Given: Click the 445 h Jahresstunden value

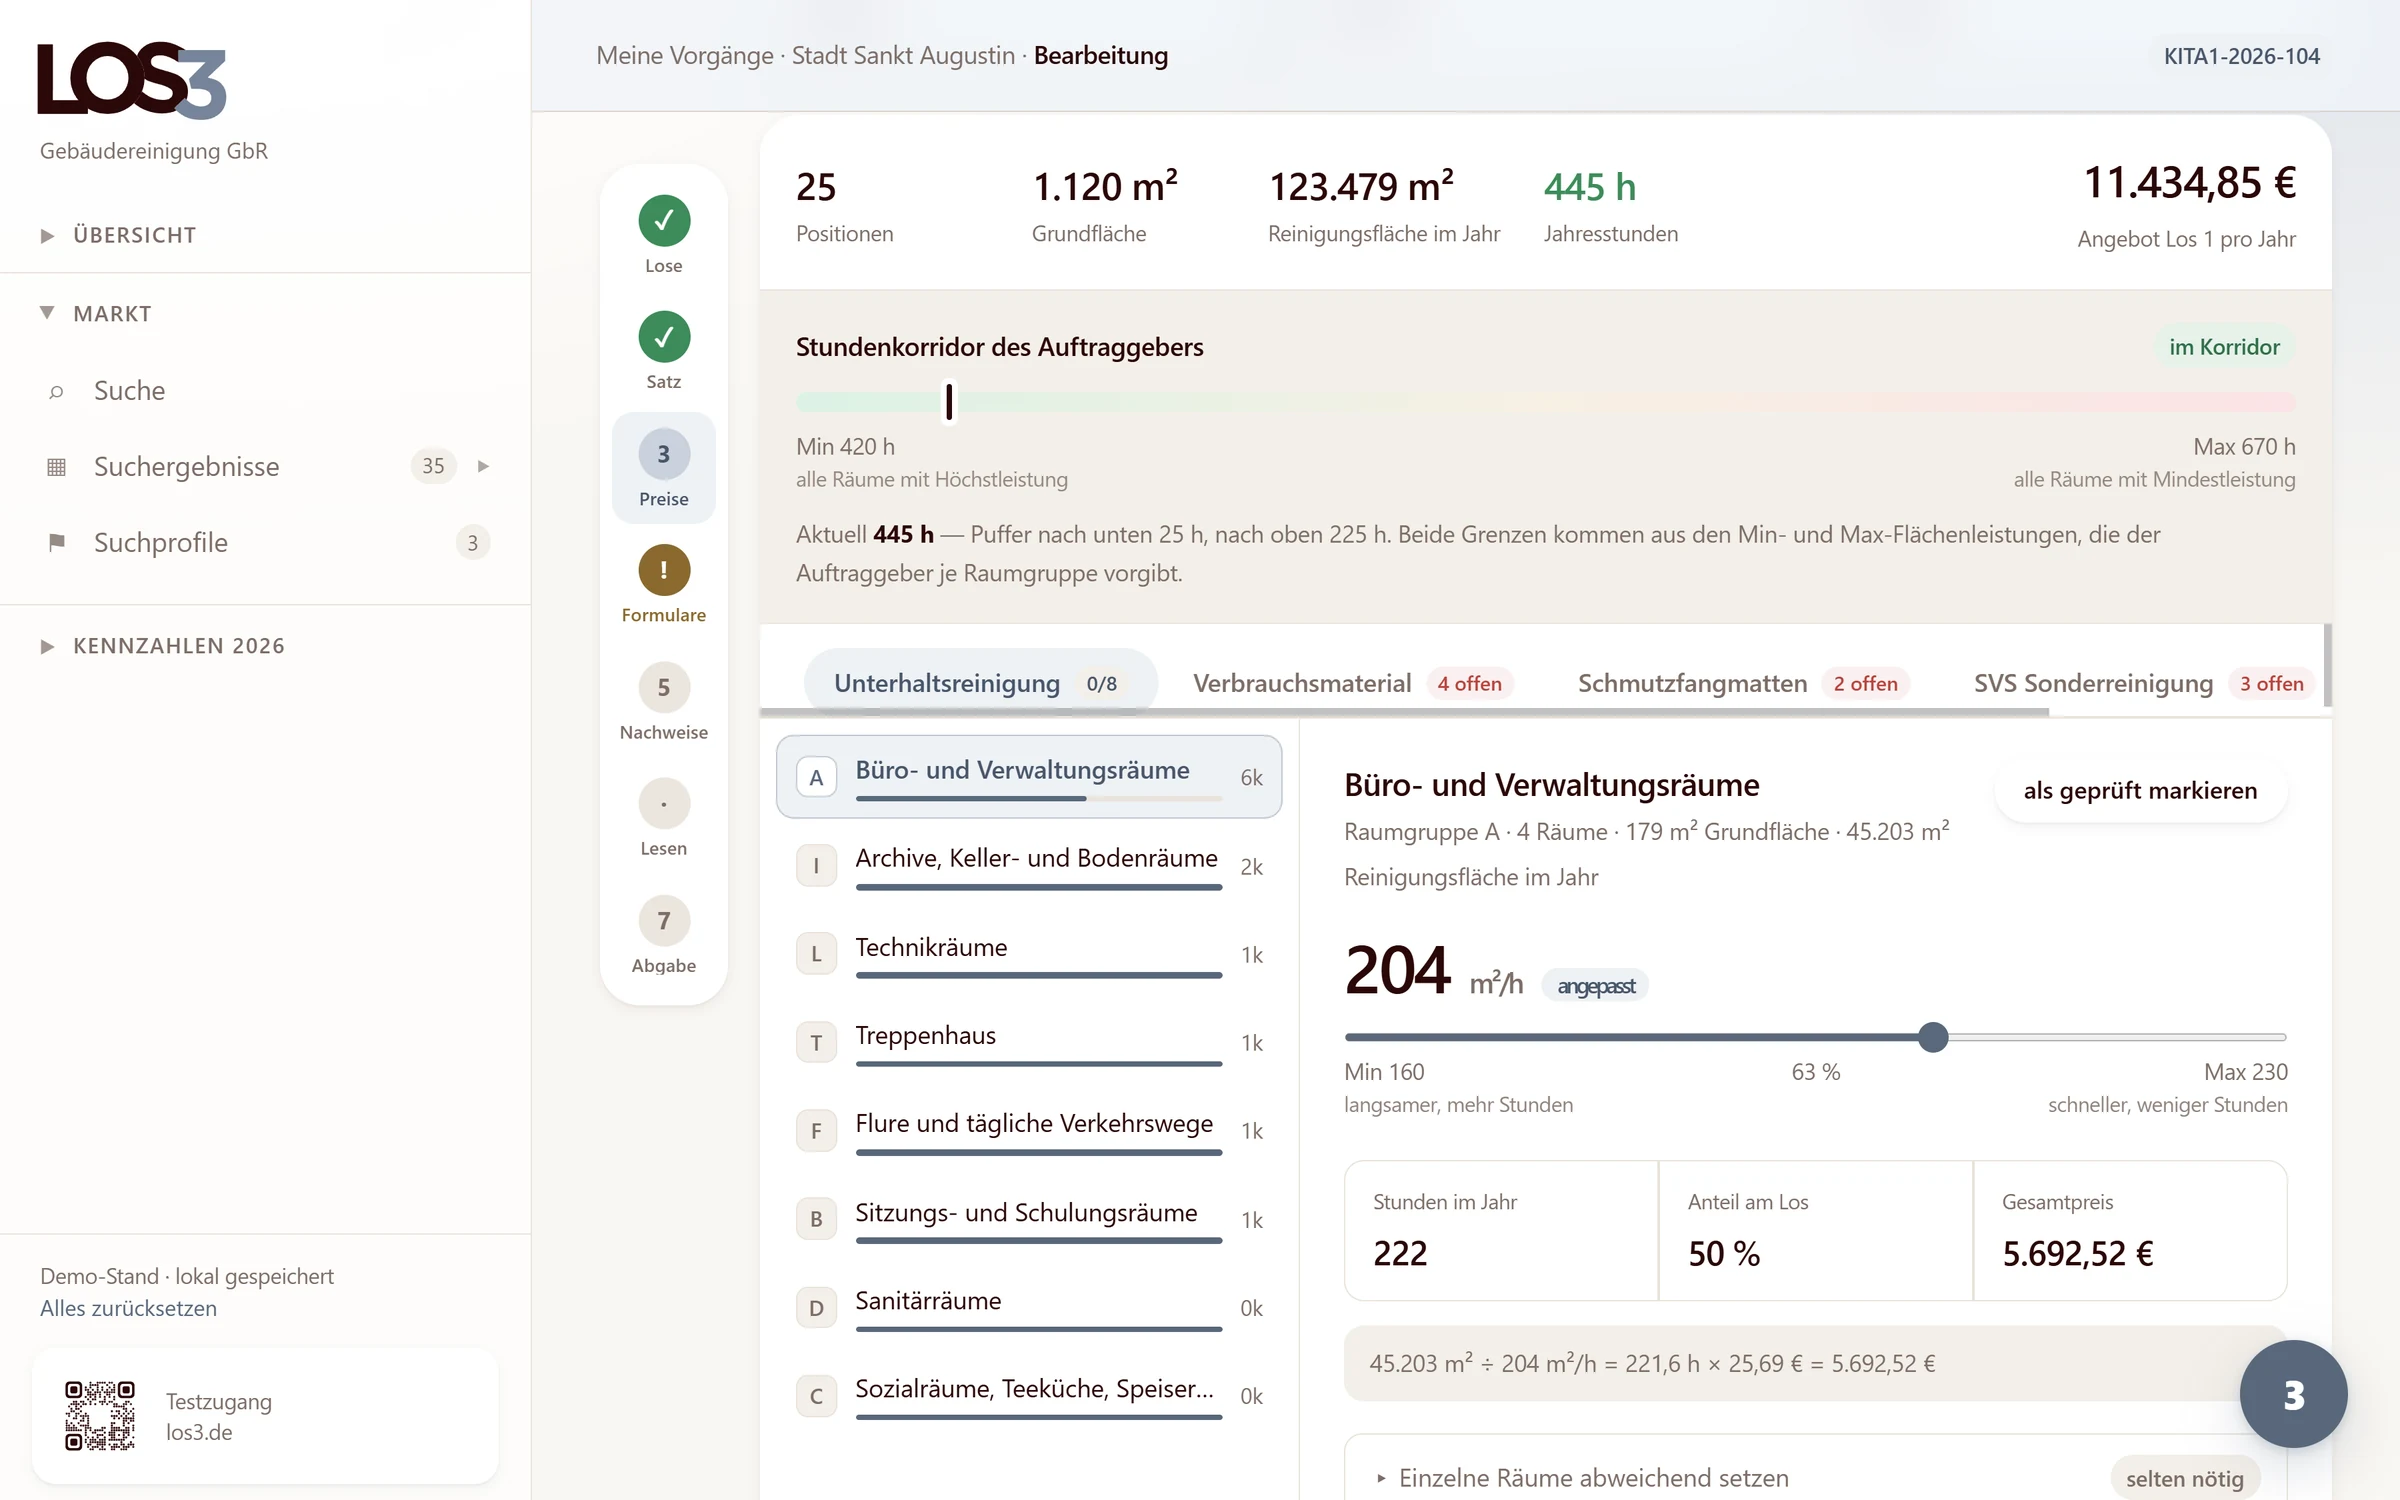Looking at the screenshot, I should (x=1590, y=187).
